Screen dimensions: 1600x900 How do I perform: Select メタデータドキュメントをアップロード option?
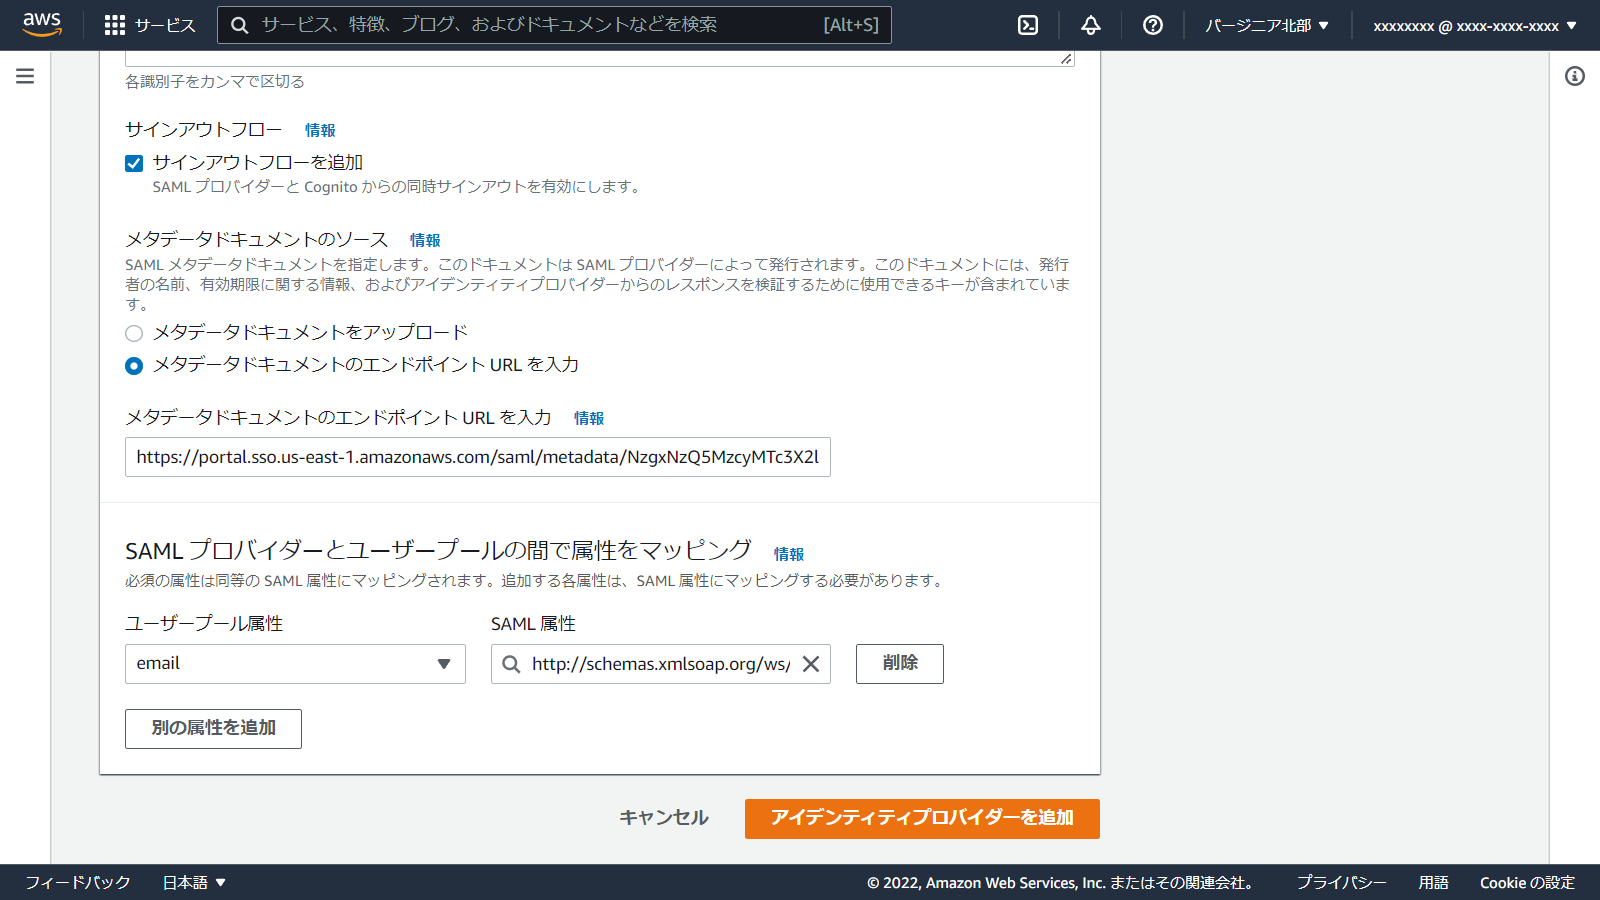click(x=134, y=333)
